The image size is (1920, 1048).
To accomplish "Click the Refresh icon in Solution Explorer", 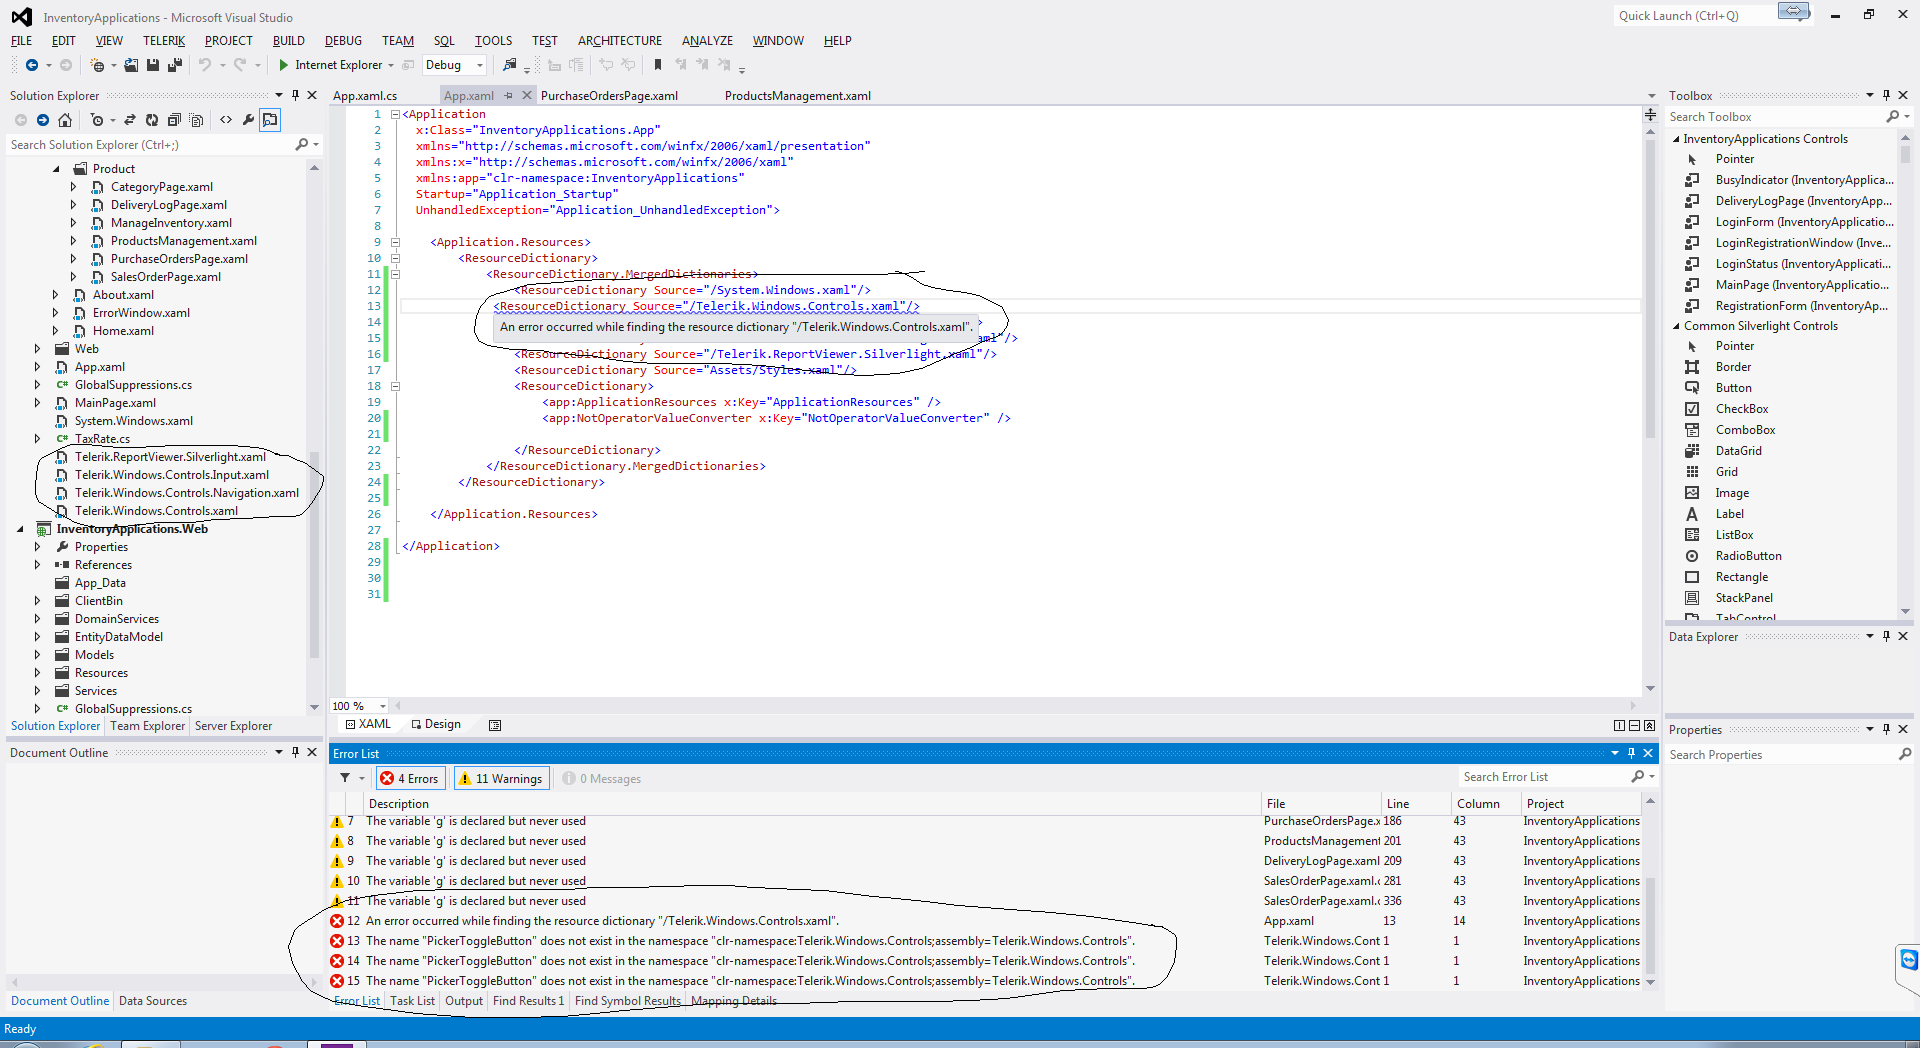I will point(152,120).
